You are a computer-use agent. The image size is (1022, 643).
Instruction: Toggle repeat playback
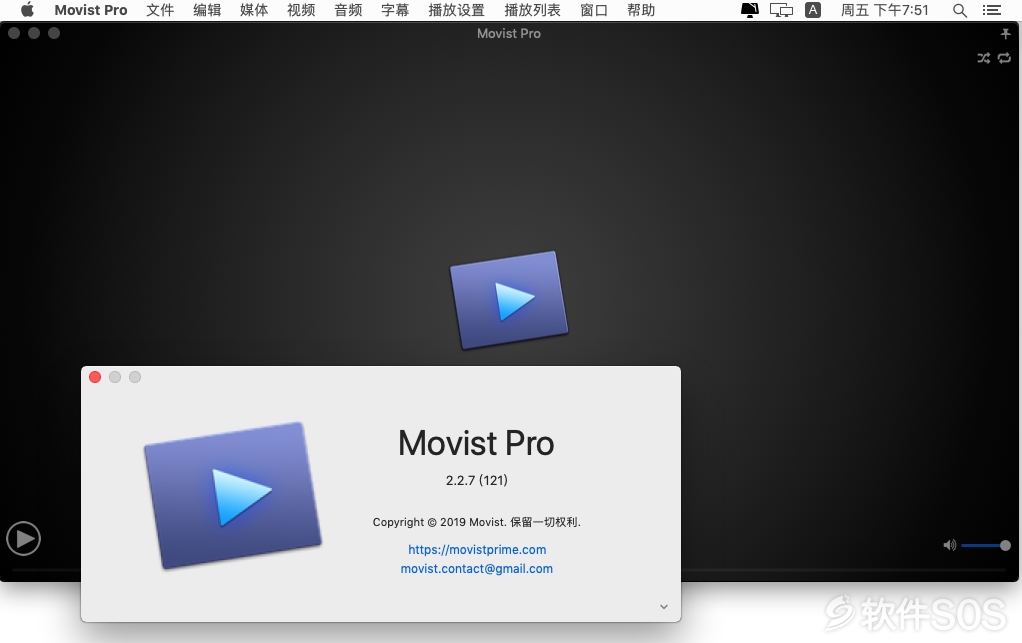click(1004, 58)
